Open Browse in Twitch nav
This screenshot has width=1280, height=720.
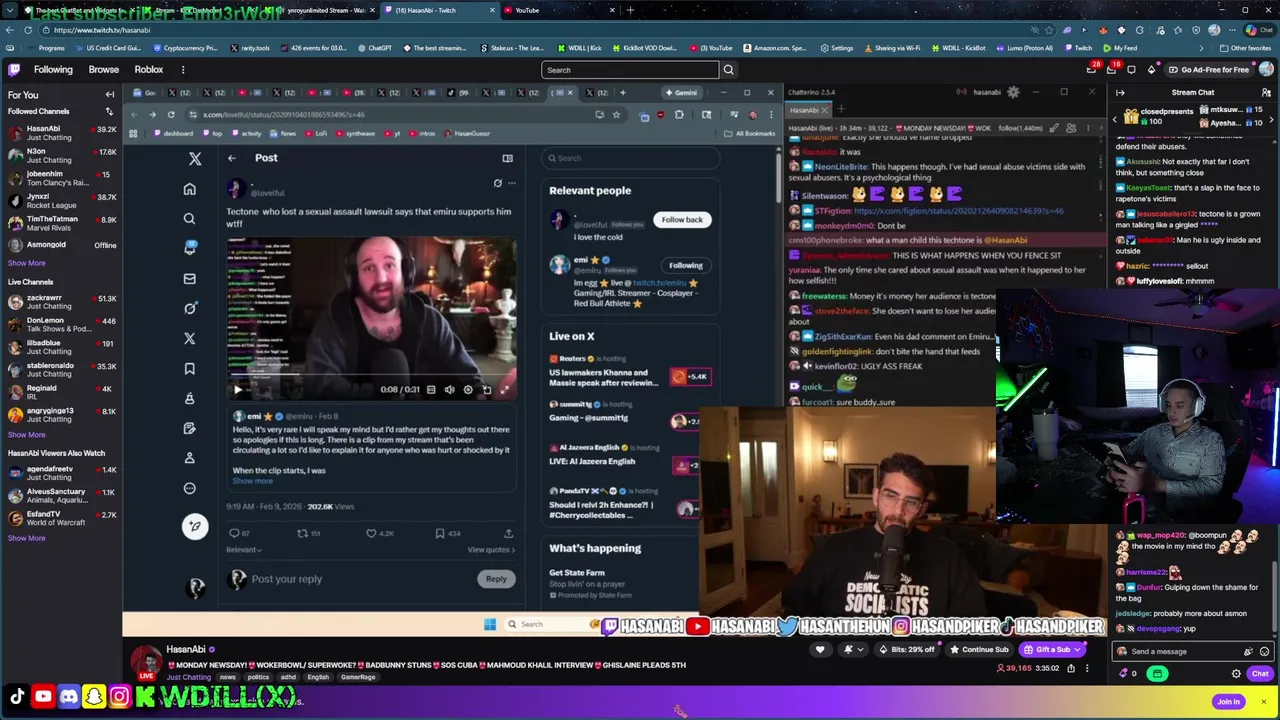[103, 70]
